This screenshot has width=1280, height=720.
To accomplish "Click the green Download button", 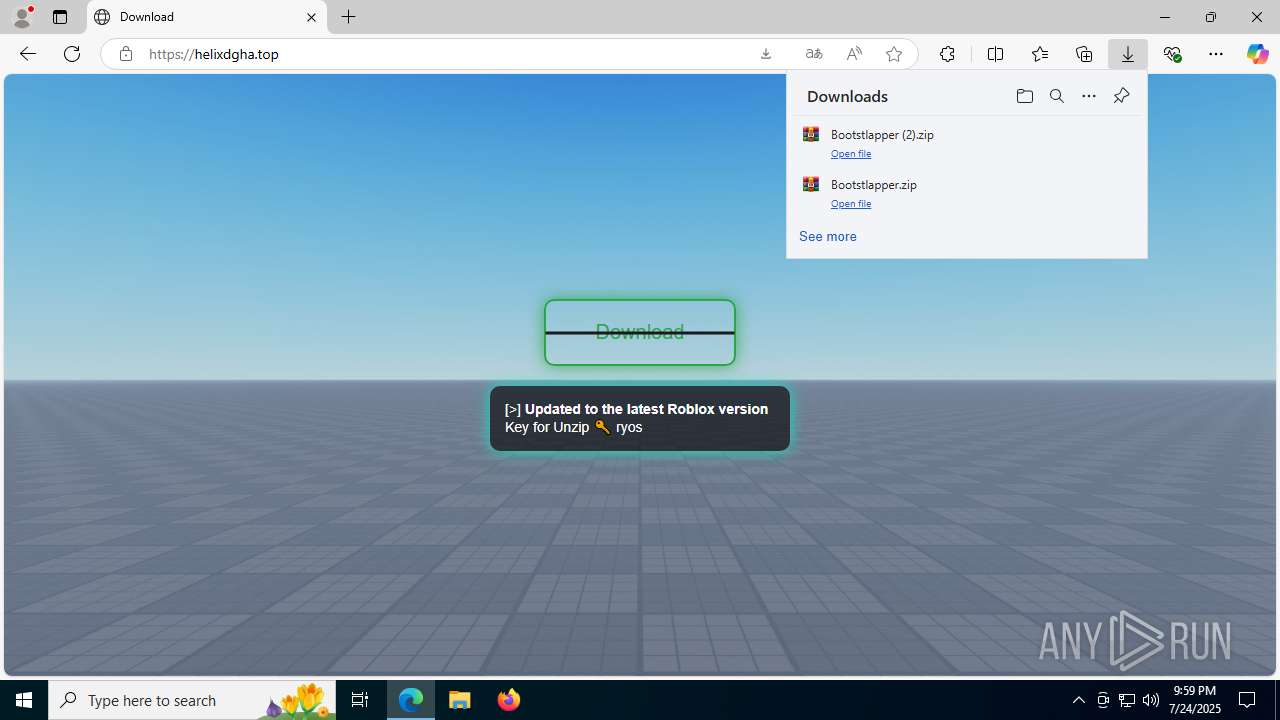I will tap(640, 332).
